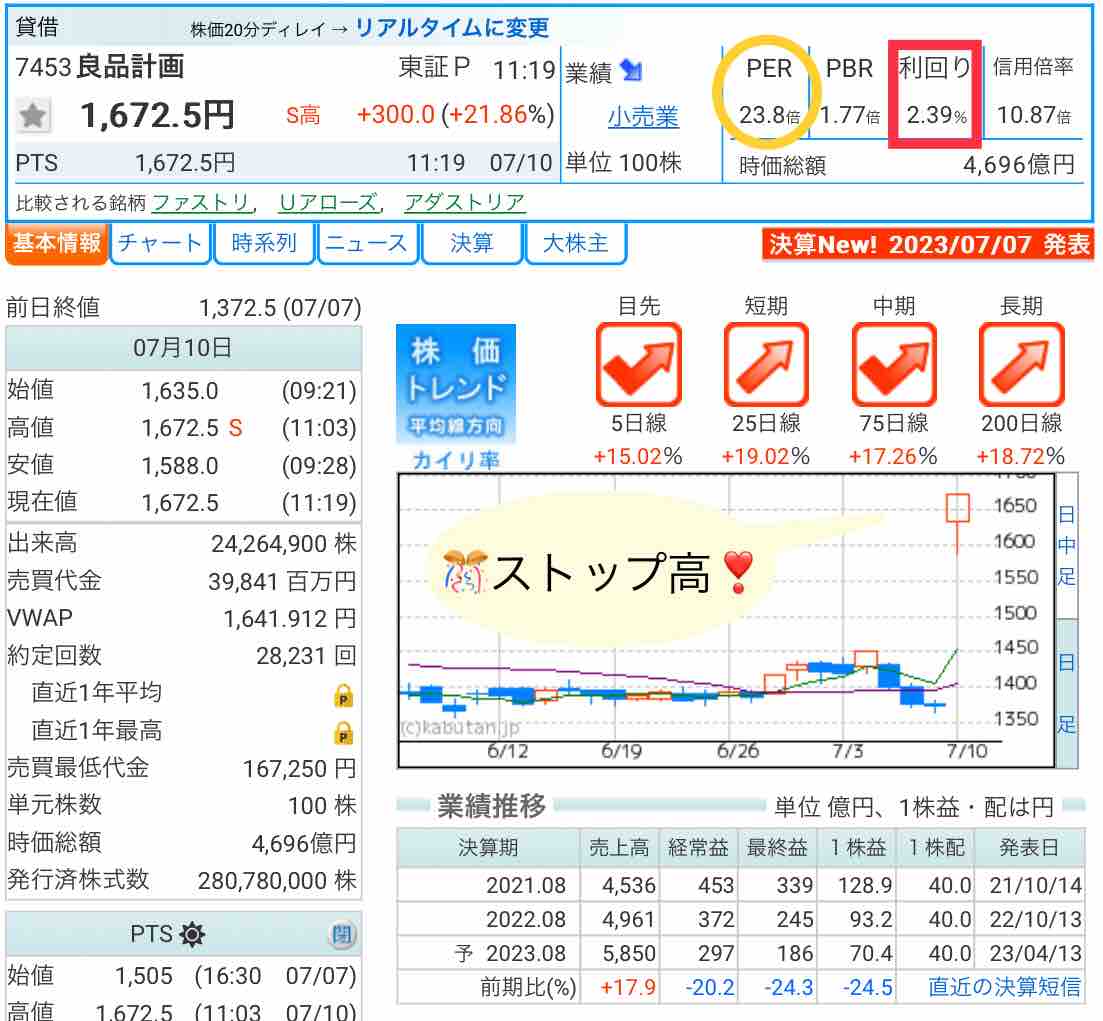
Task: Click the 売買代金 39,841 百万円 row
Action: (184, 581)
